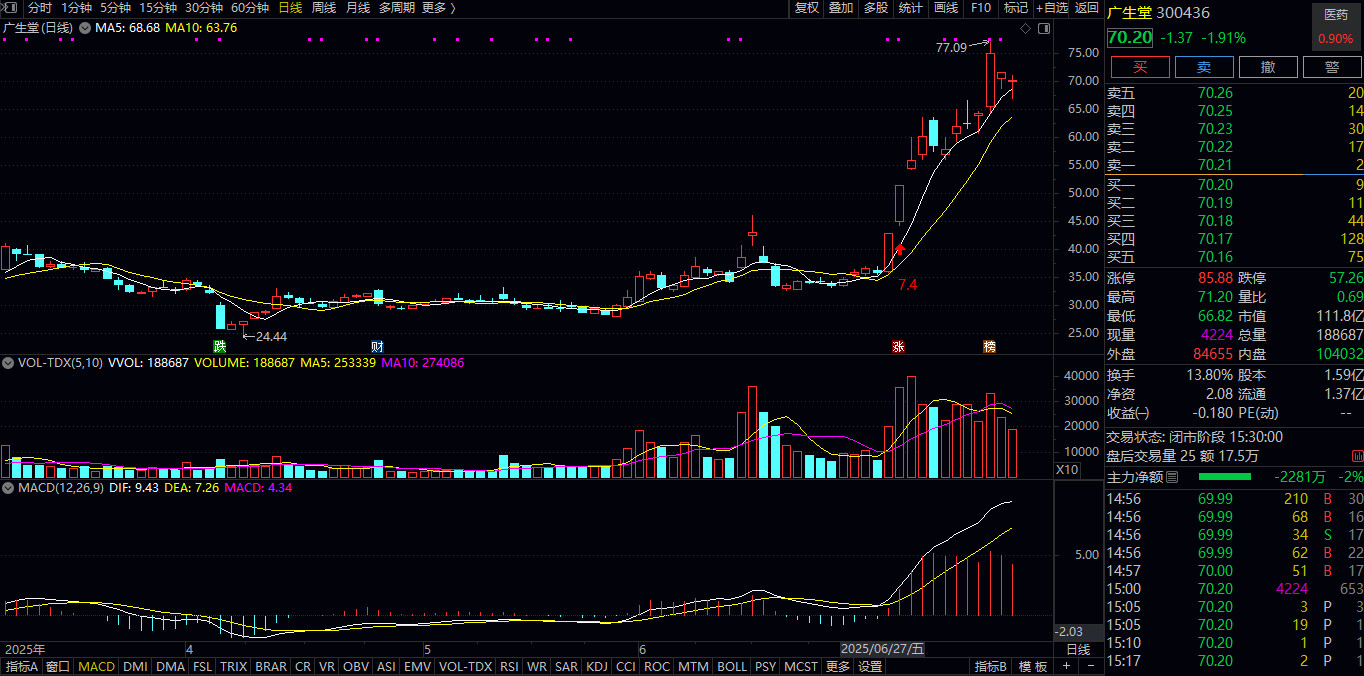
Task: Click the green '跌' event marker
Action: coord(219,347)
